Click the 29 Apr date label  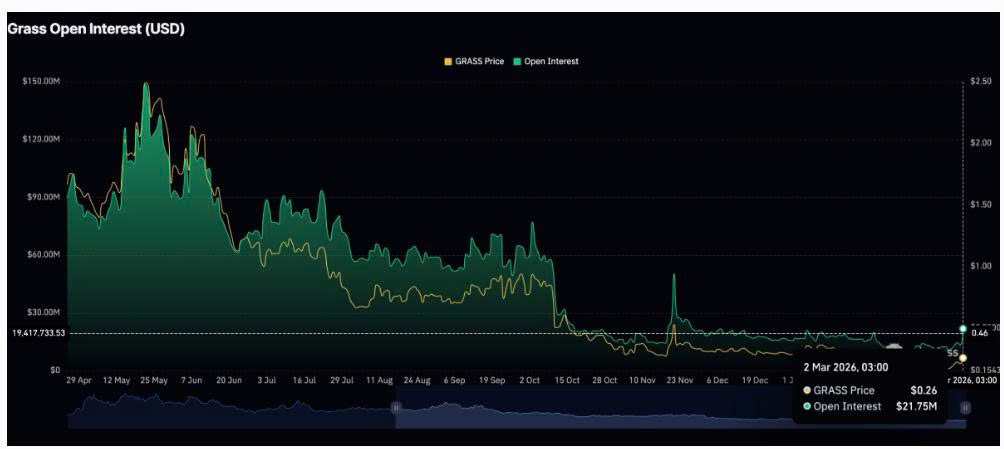[79, 380]
